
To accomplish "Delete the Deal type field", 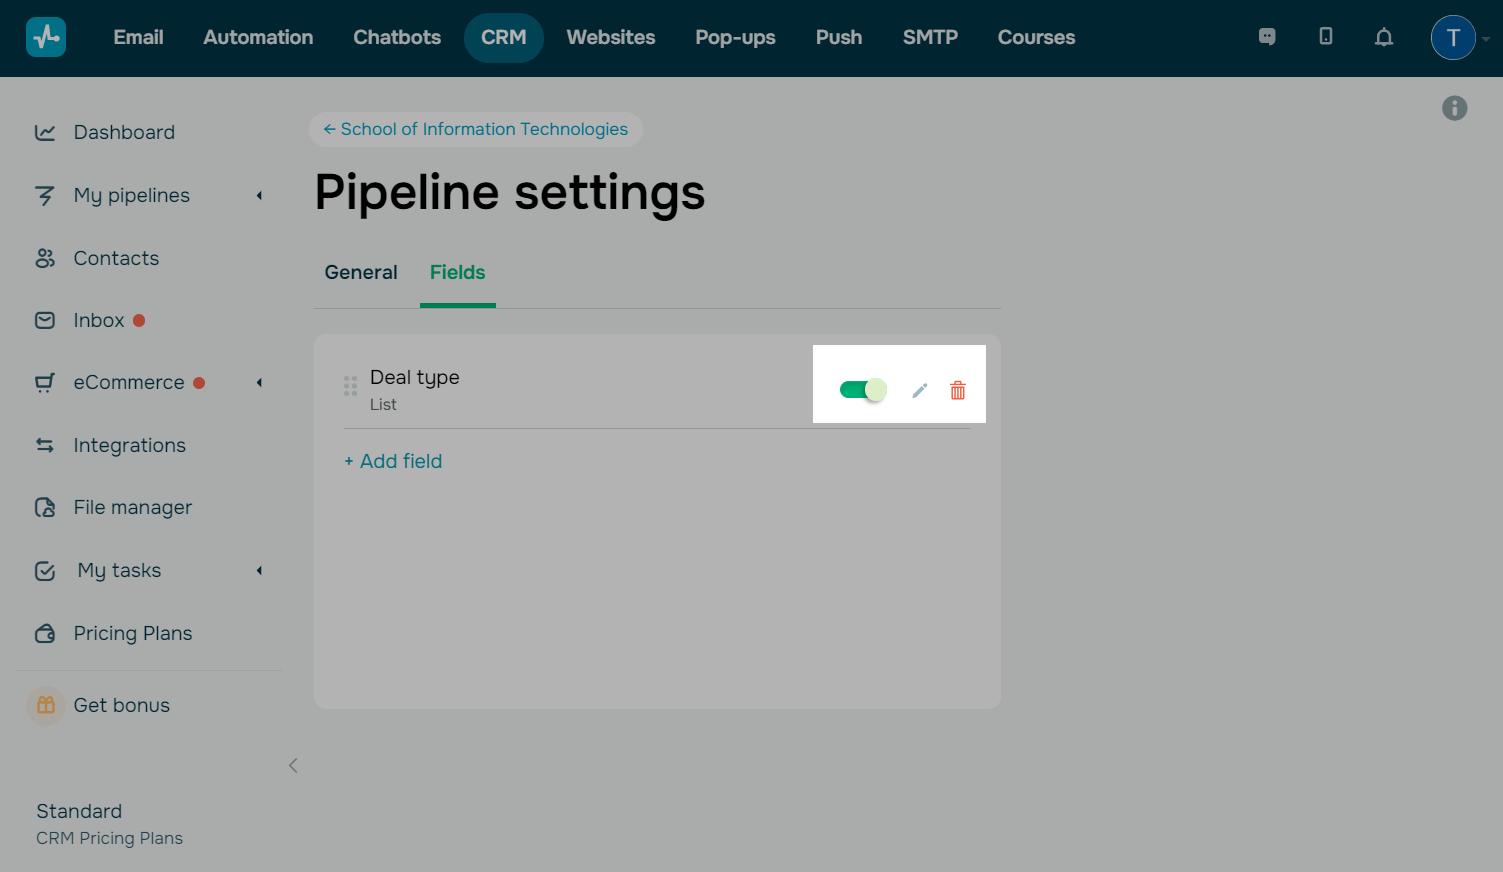I will [958, 390].
